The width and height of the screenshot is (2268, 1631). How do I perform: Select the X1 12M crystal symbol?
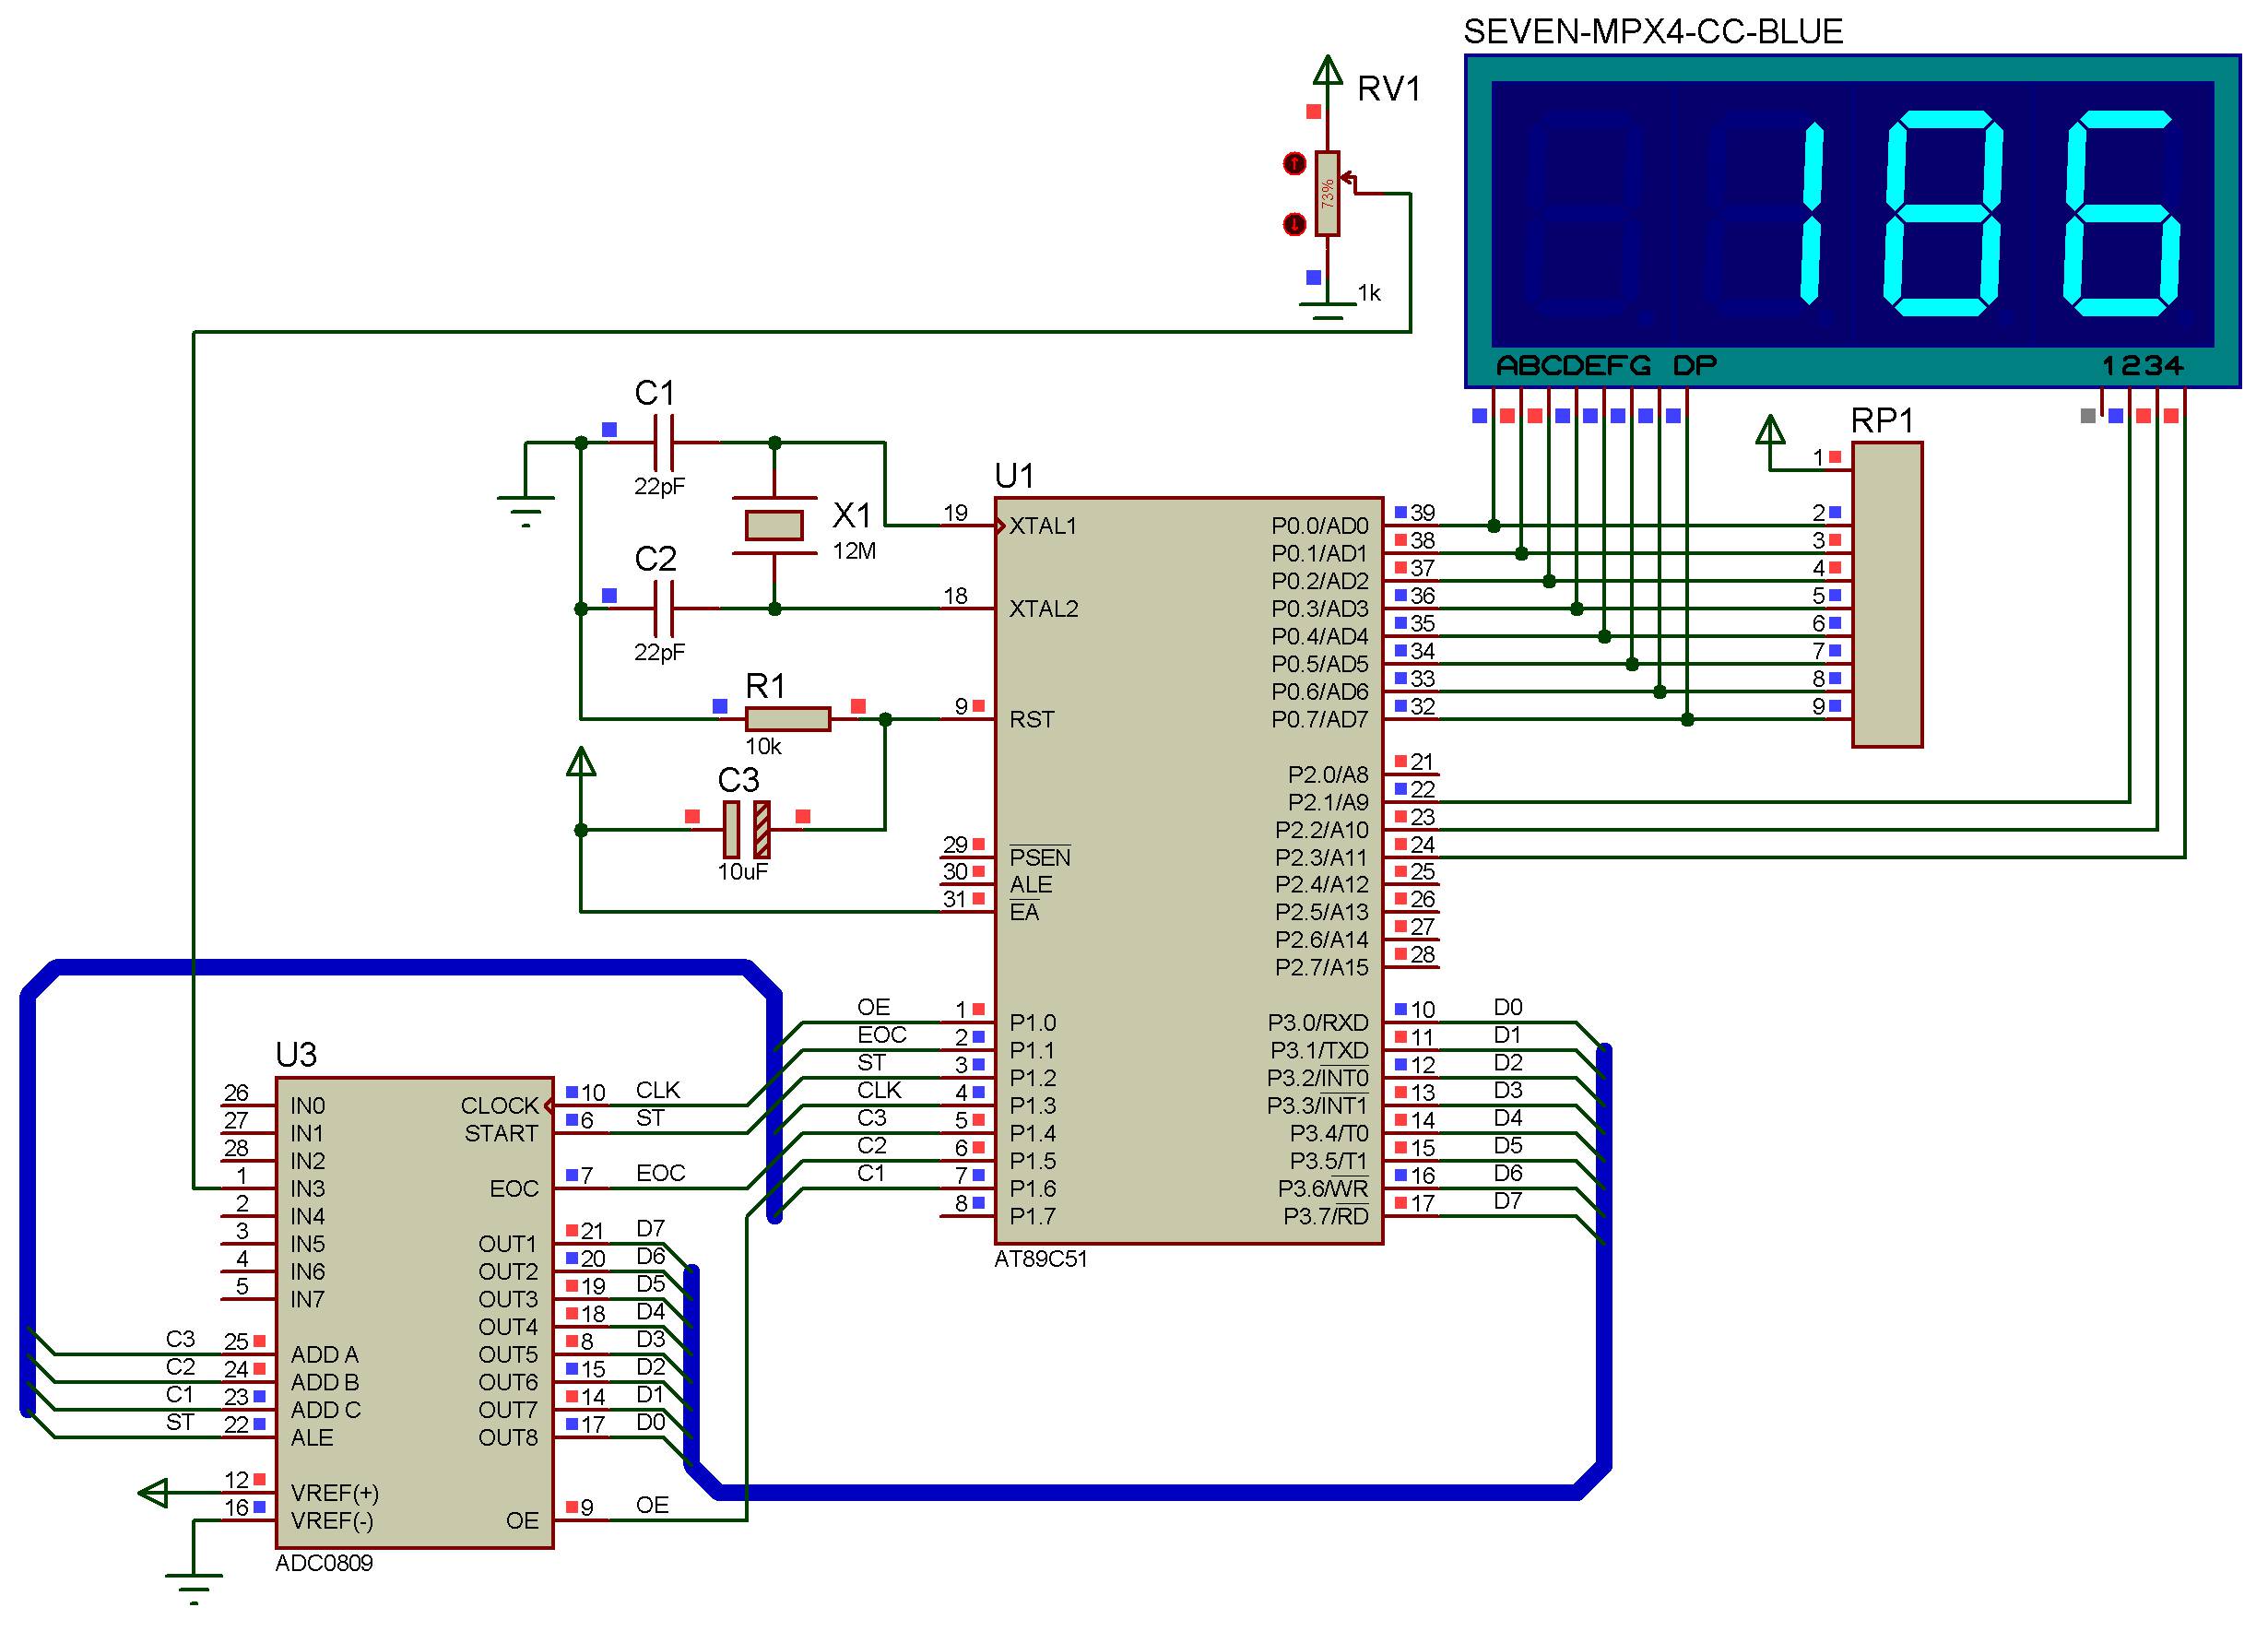[x=774, y=525]
